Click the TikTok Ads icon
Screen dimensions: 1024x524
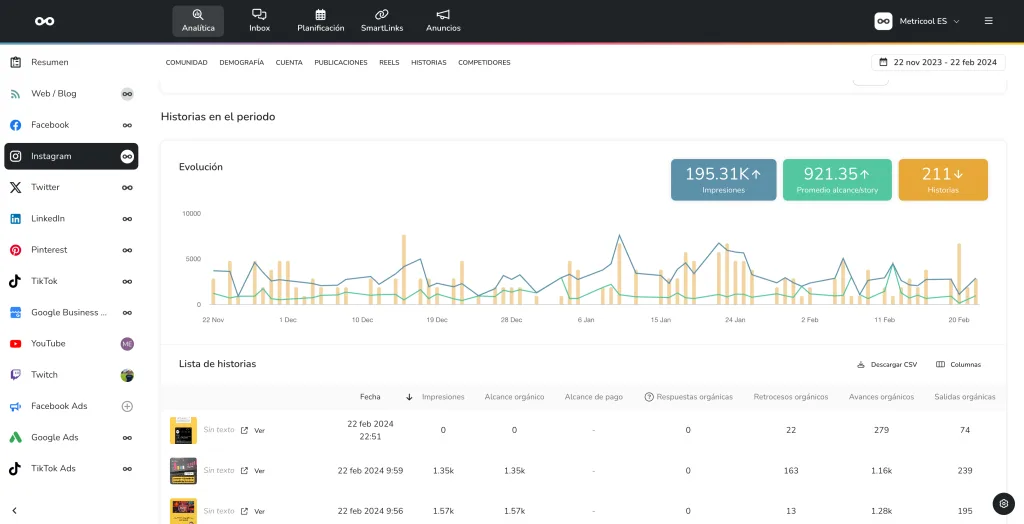pyautogui.click(x=16, y=468)
